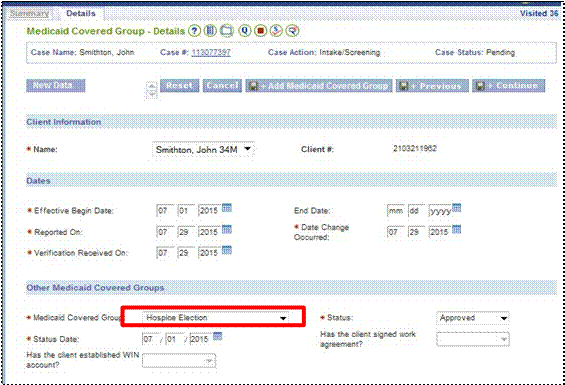The width and height of the screenshot is (565, 385).
Task: Click client number 2103211962
Action: (x=415, y=149)
